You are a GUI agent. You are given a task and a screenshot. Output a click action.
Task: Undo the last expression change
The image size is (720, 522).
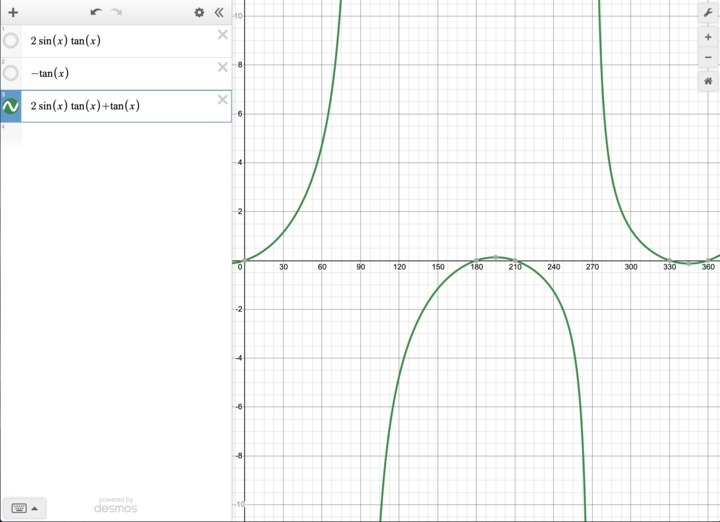coord(96,12)
